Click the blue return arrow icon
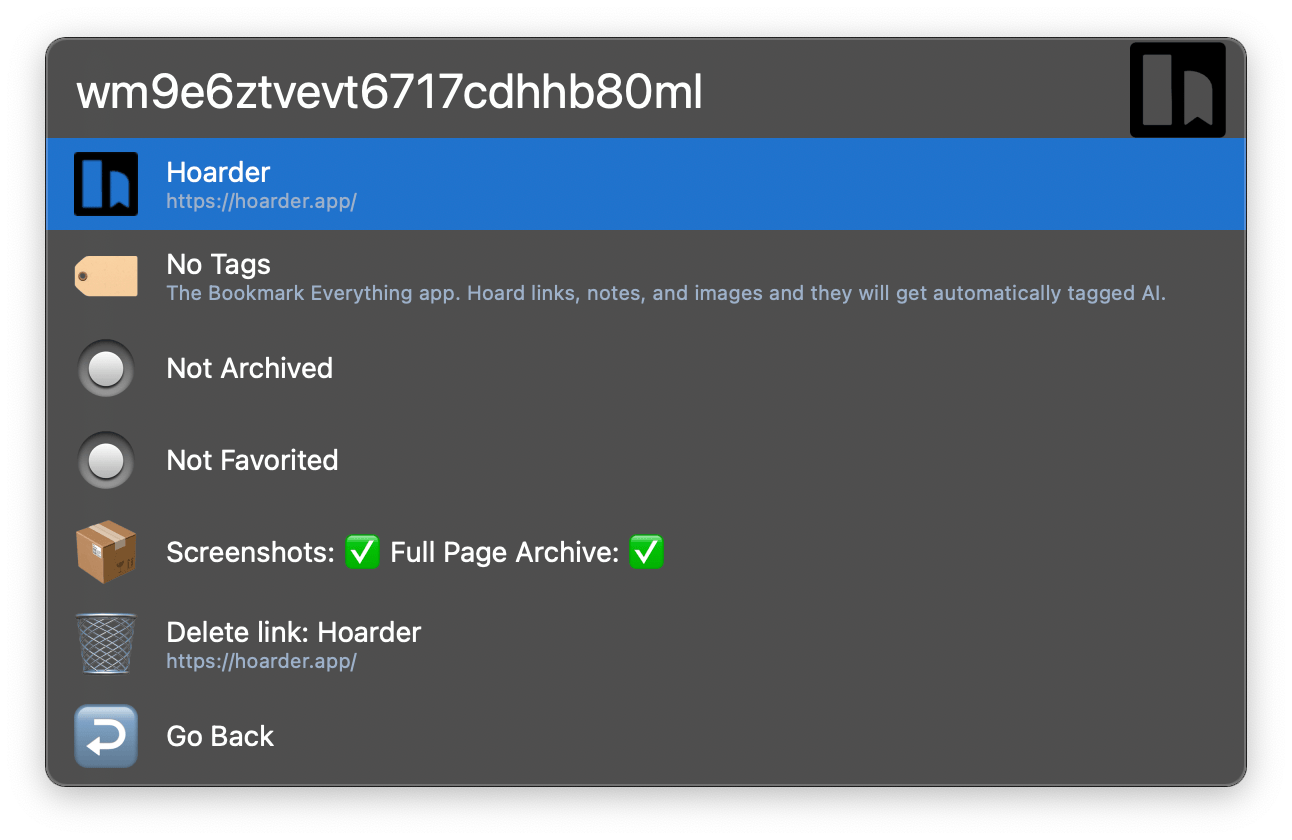The image size is (1292, 840). pos(106,736)
